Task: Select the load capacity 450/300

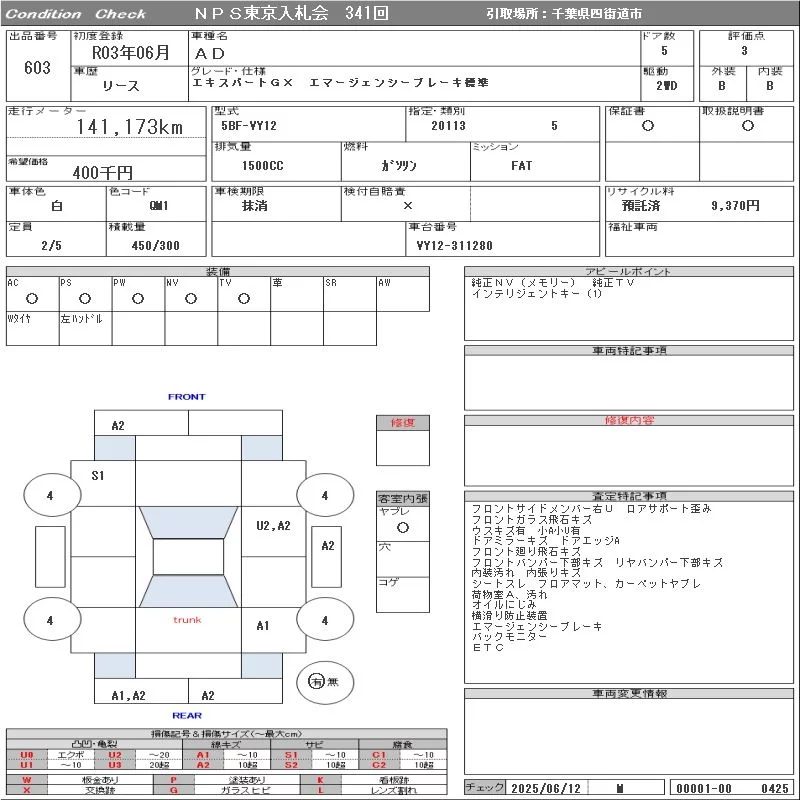Action: [x=156, y=245]
